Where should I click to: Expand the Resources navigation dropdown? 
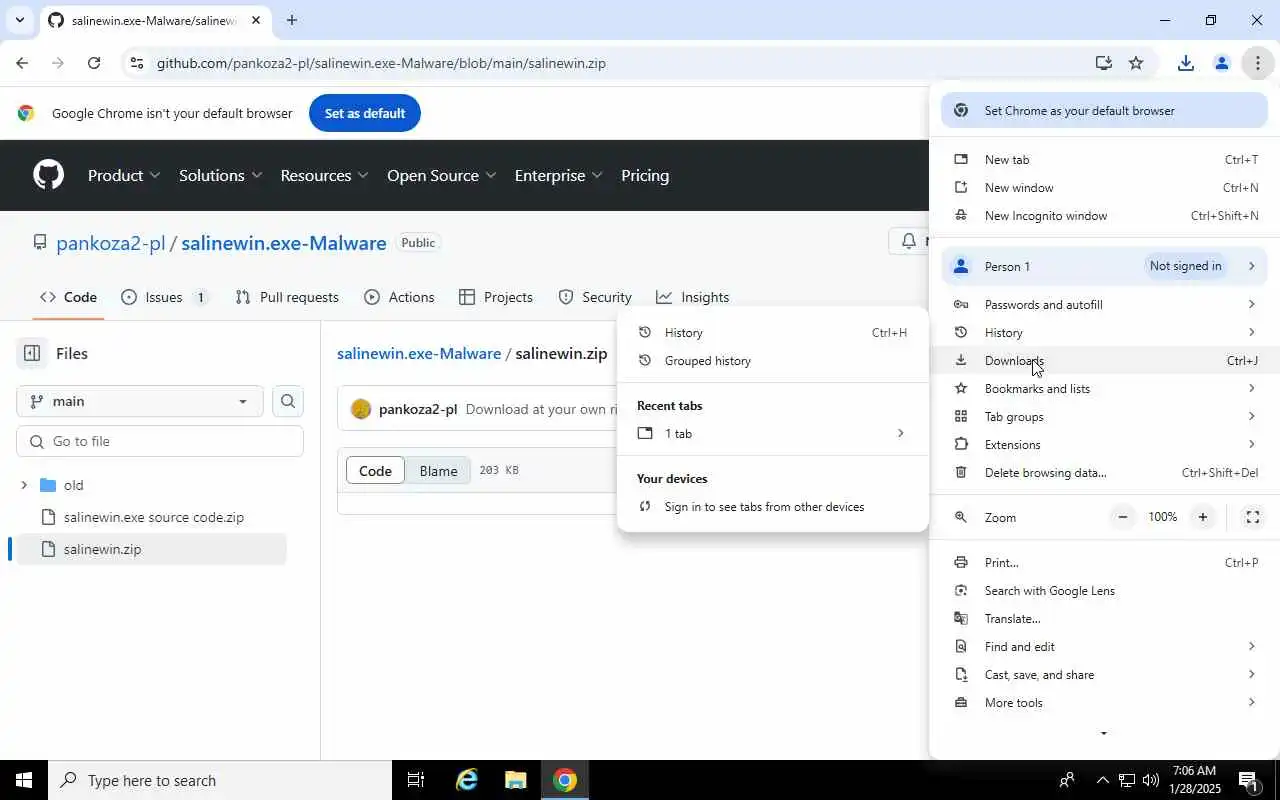click(324, 175)
